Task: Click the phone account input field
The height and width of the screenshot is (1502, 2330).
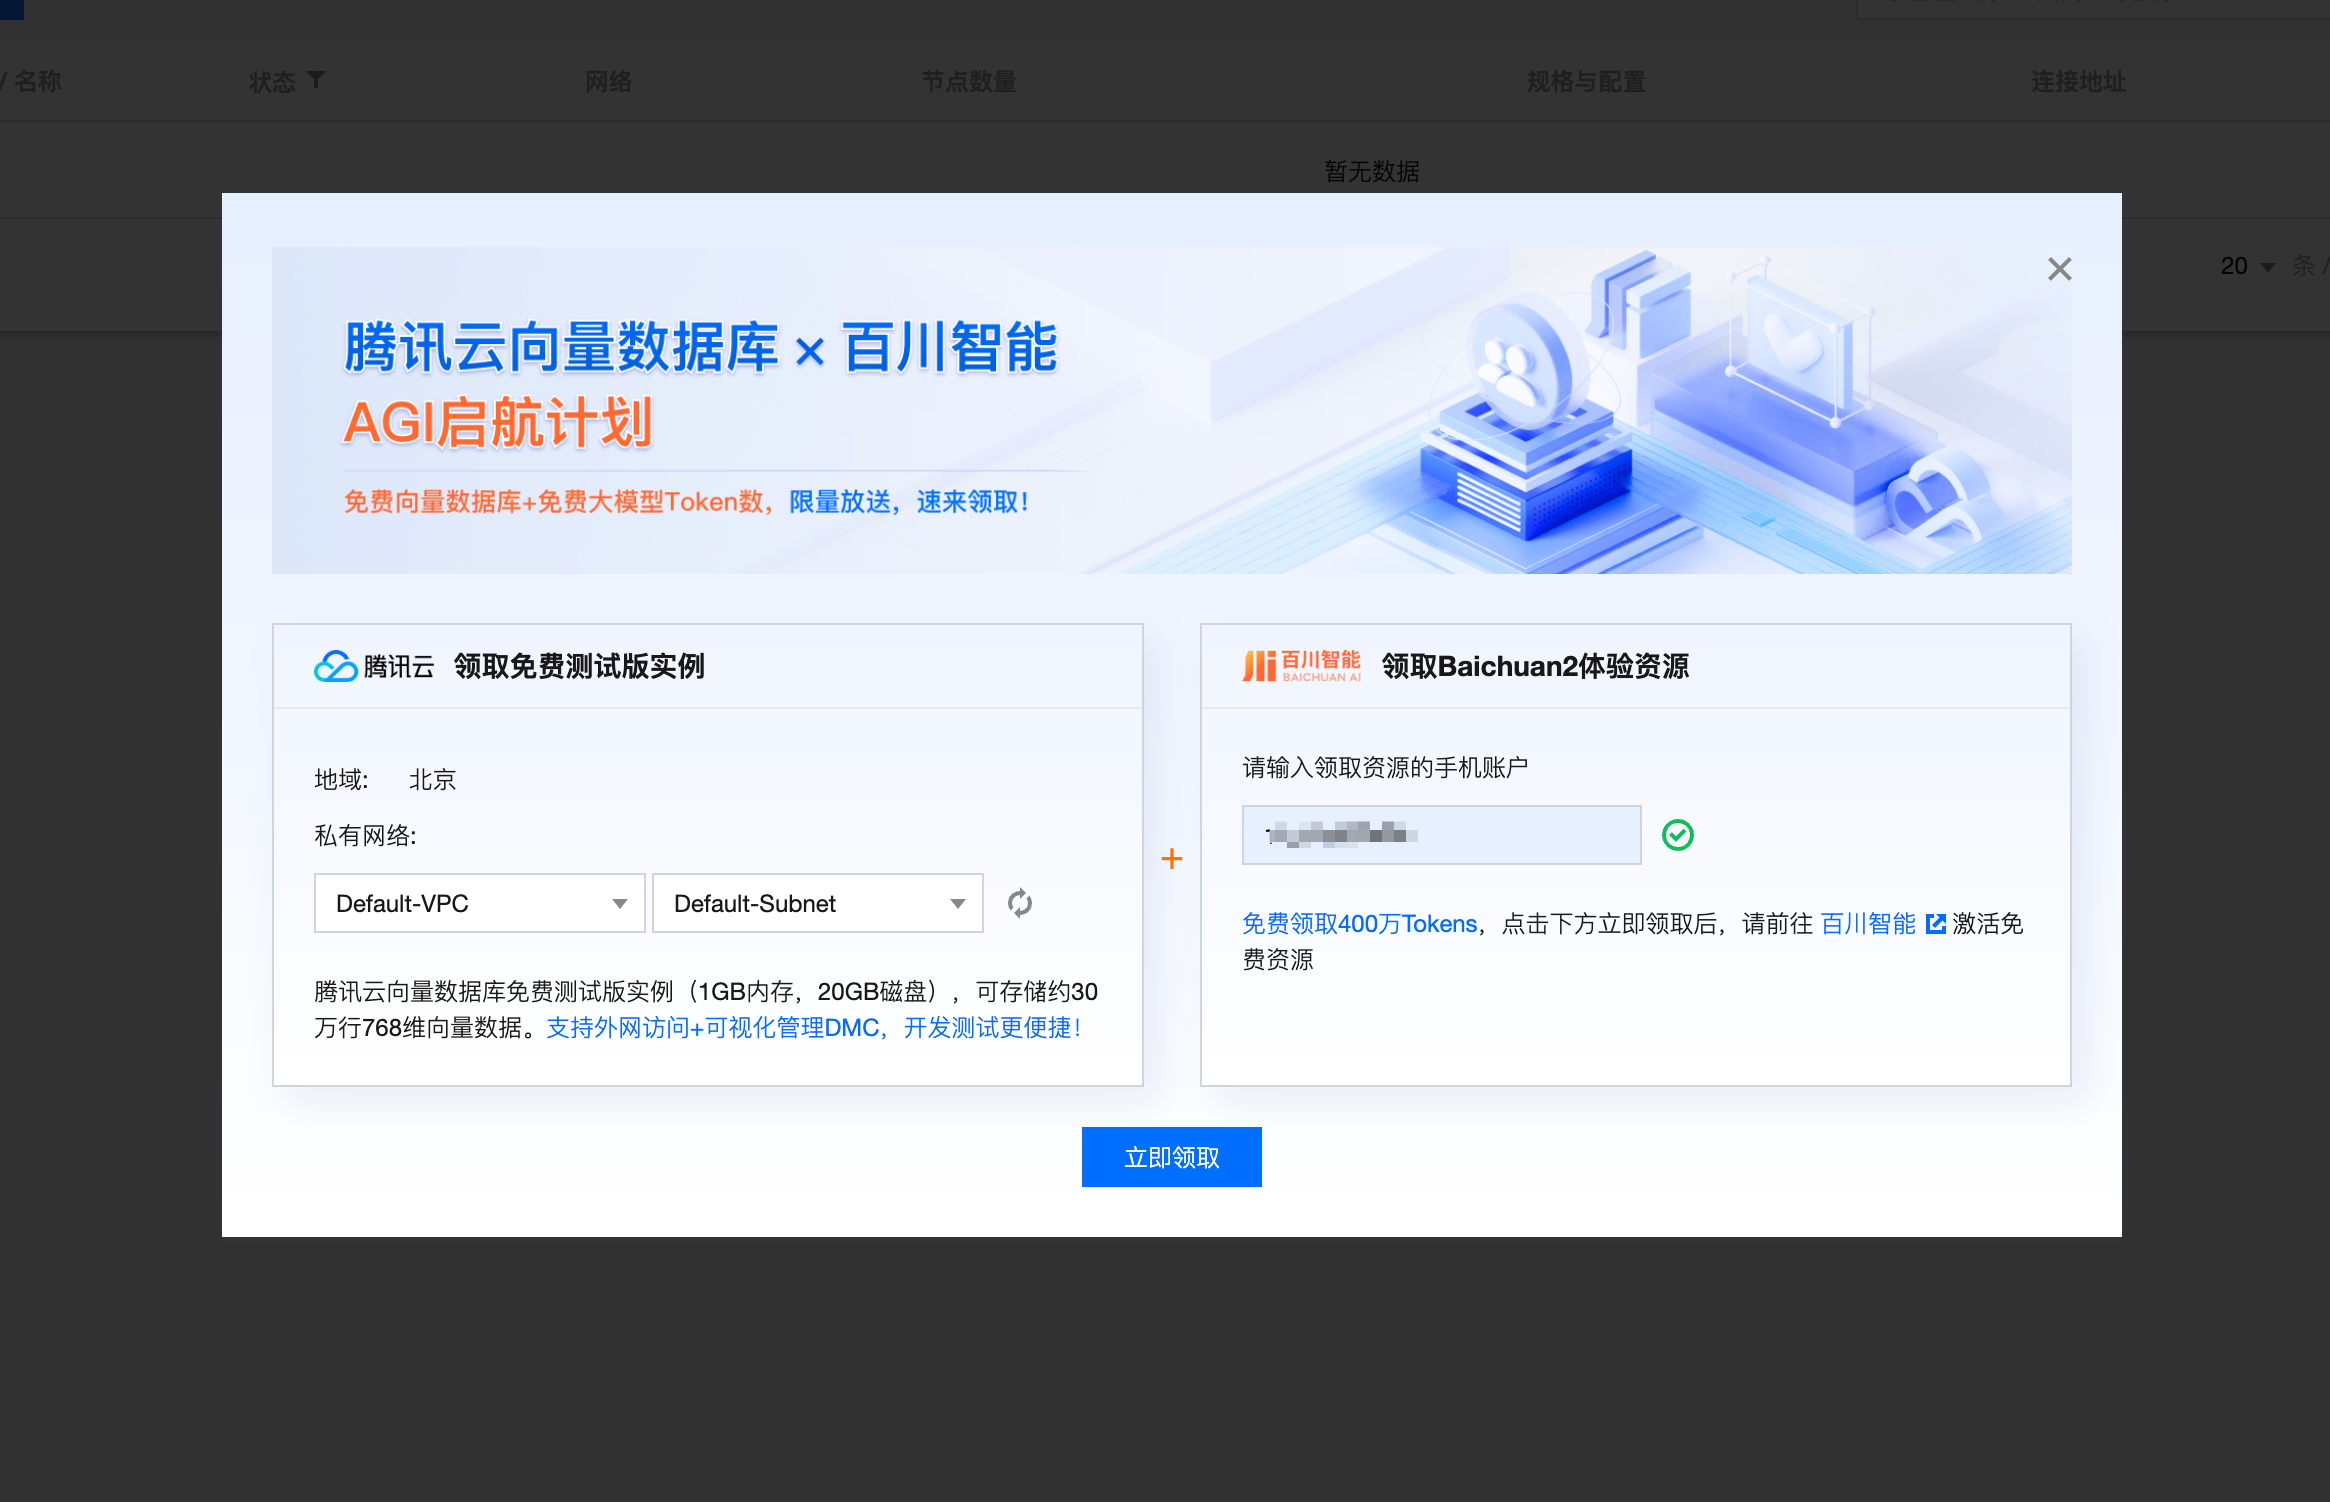Action: point(1440,835)
